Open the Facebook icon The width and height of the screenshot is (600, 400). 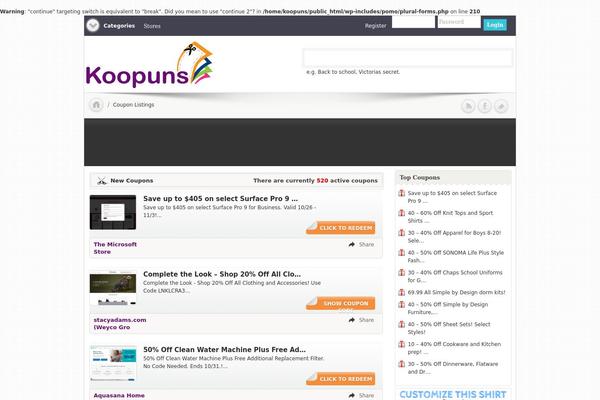pos(484,106)
